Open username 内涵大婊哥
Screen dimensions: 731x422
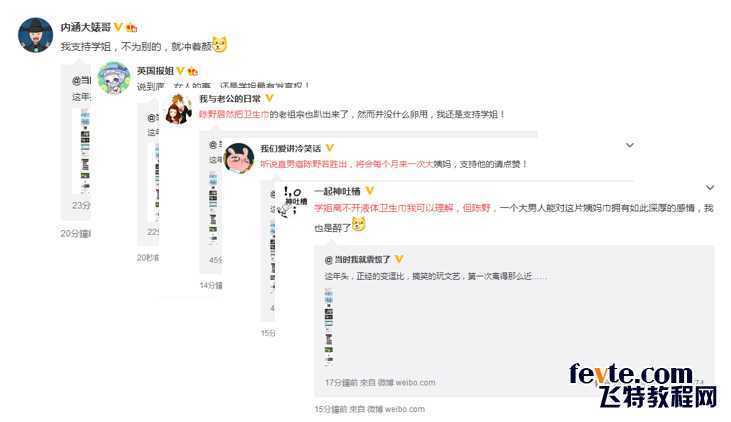(x=86, y=27)
